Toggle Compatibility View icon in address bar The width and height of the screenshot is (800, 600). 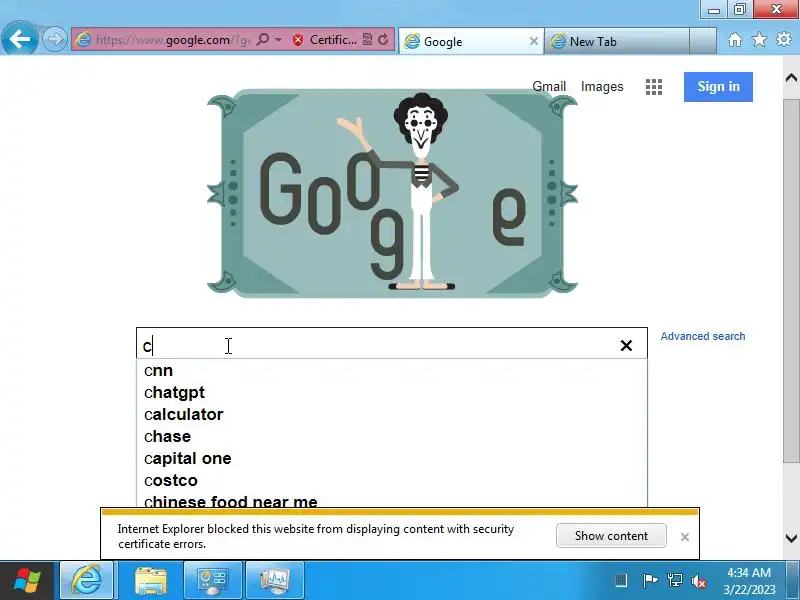[367, 39]
